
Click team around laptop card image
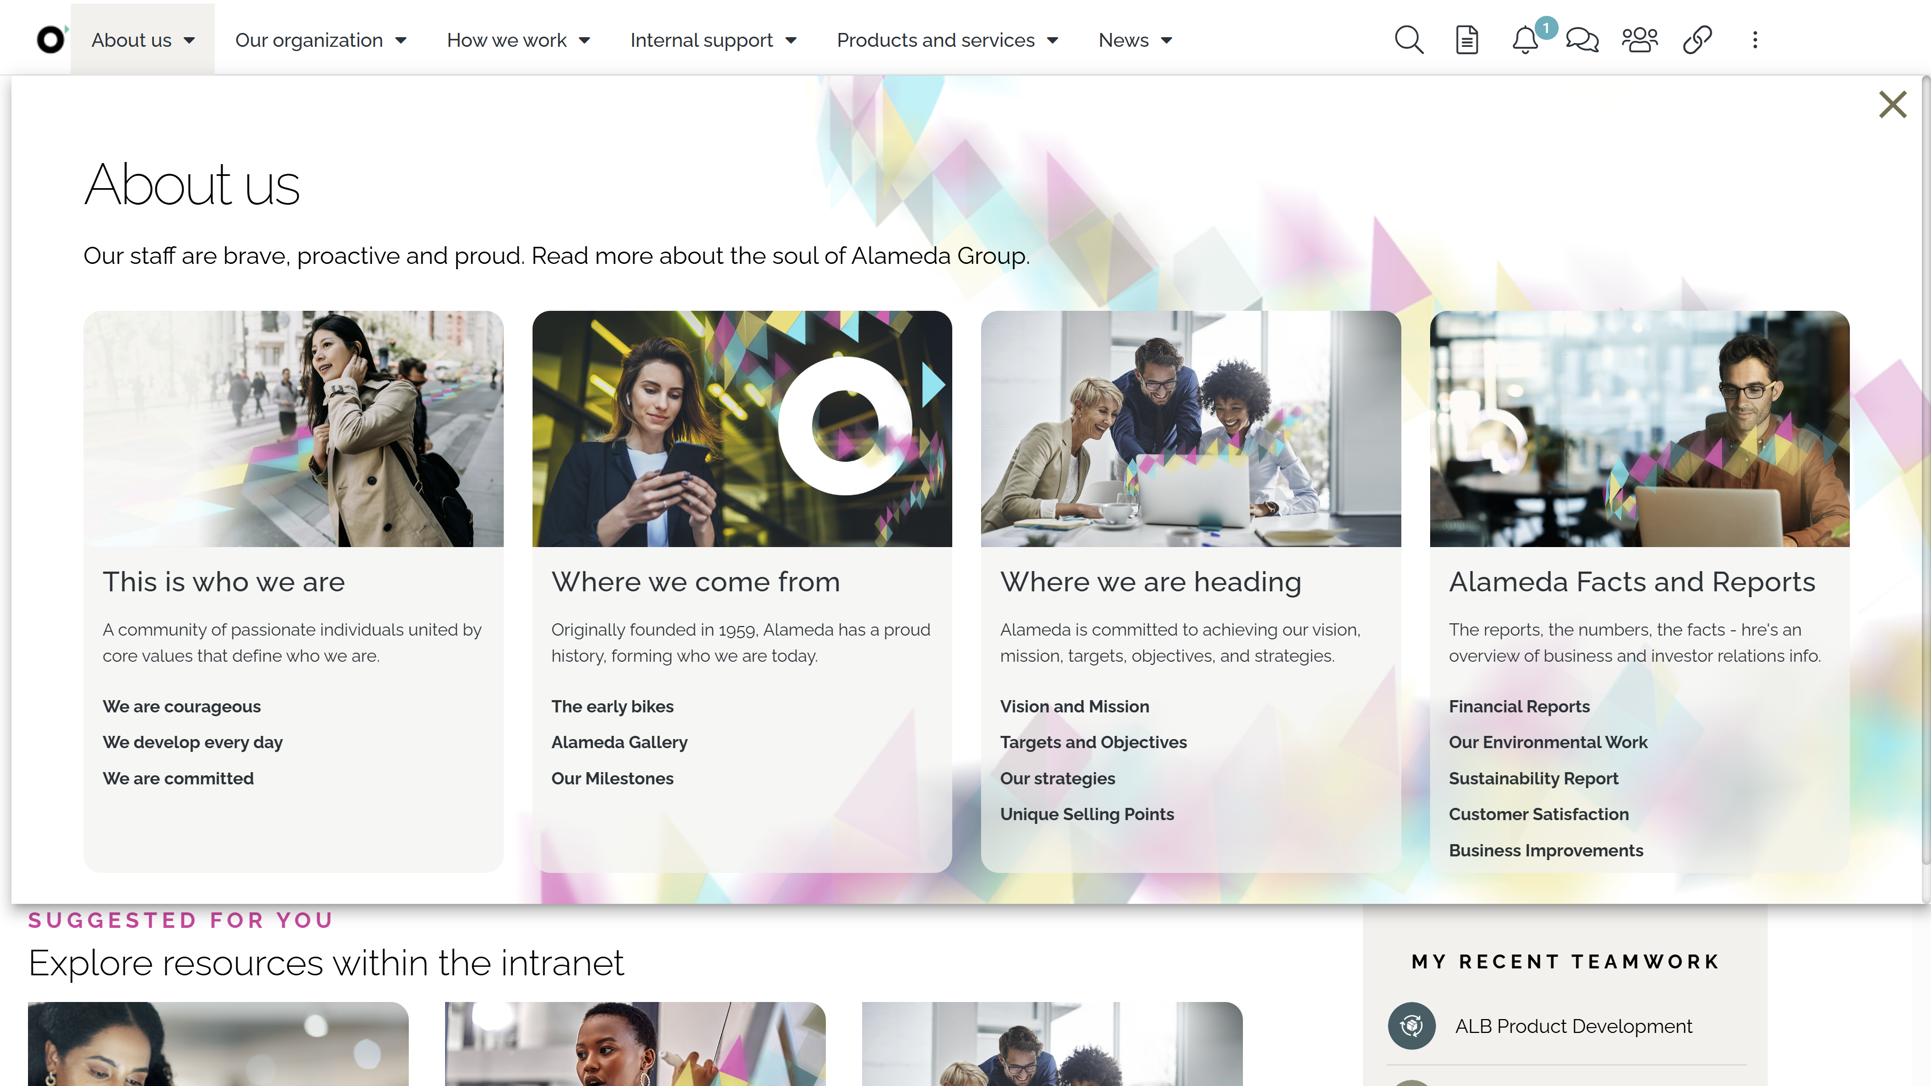(1190, 428)
